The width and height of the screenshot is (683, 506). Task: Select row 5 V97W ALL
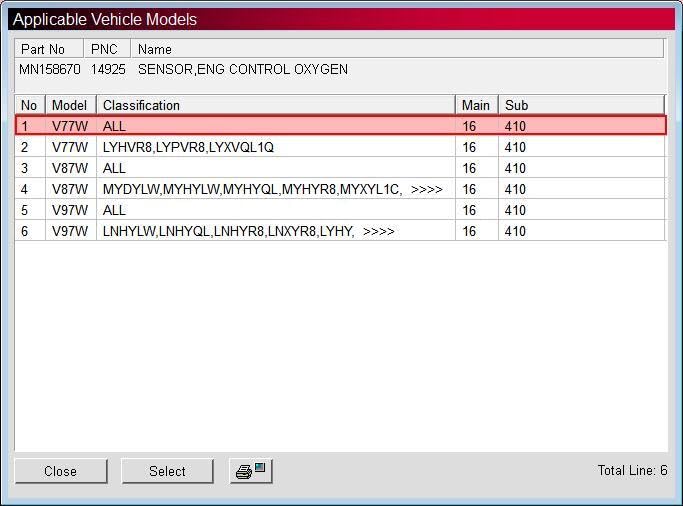pos(340,210)
